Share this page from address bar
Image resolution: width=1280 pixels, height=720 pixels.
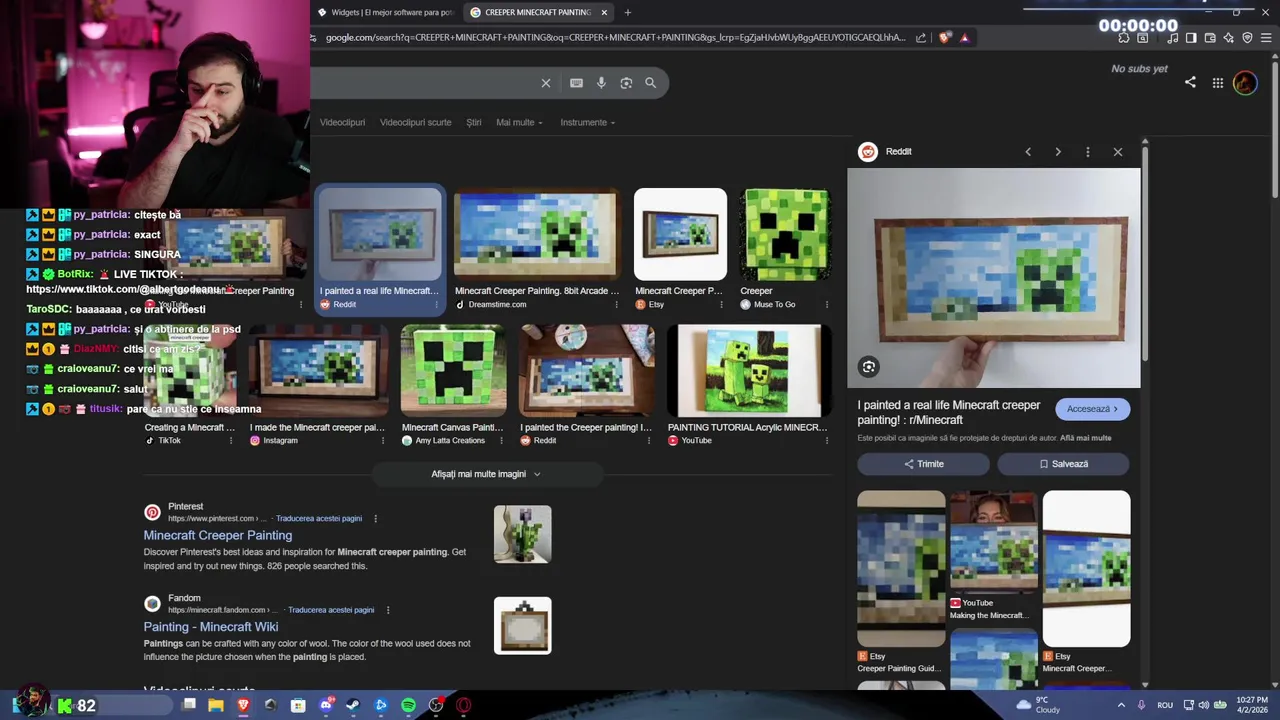[x=921, y=38]
